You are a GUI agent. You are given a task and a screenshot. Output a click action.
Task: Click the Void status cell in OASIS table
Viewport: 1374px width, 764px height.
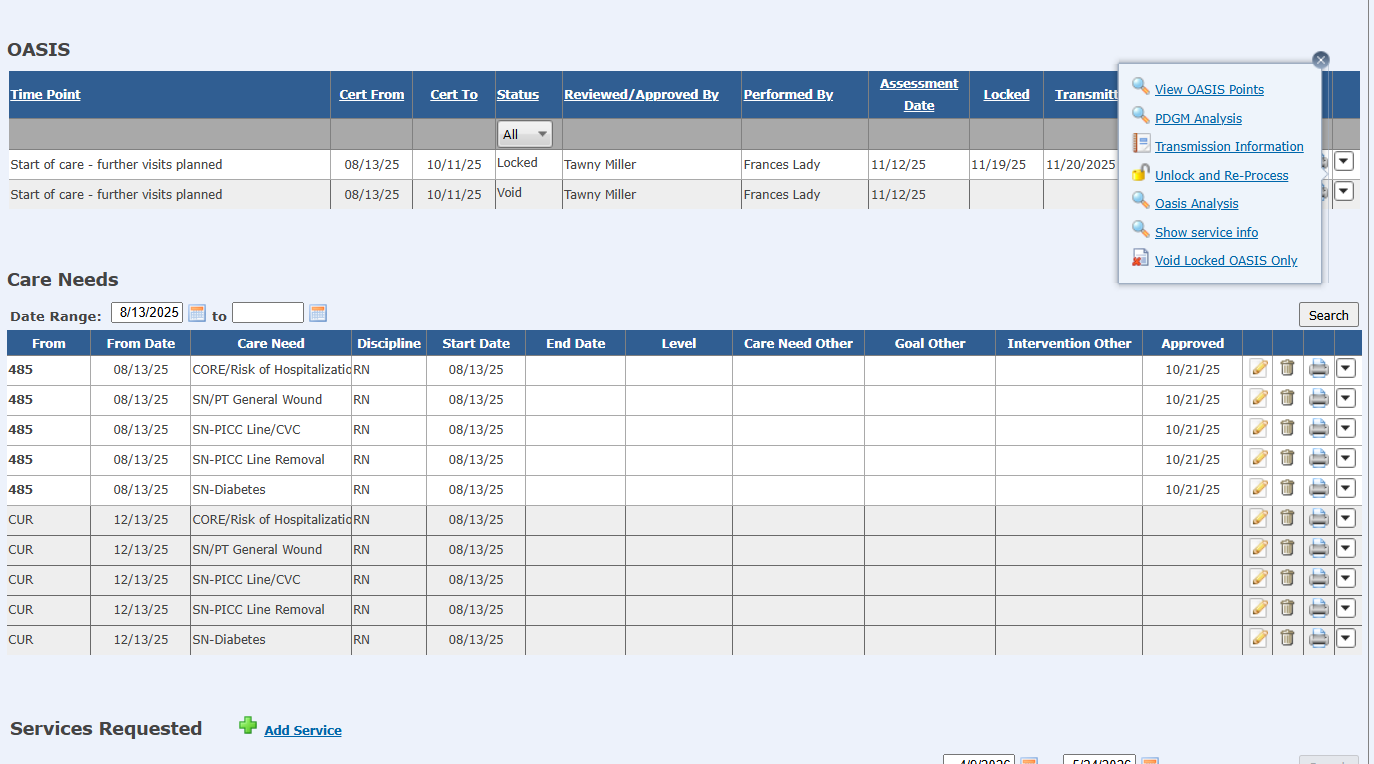(x=529, y=194)
